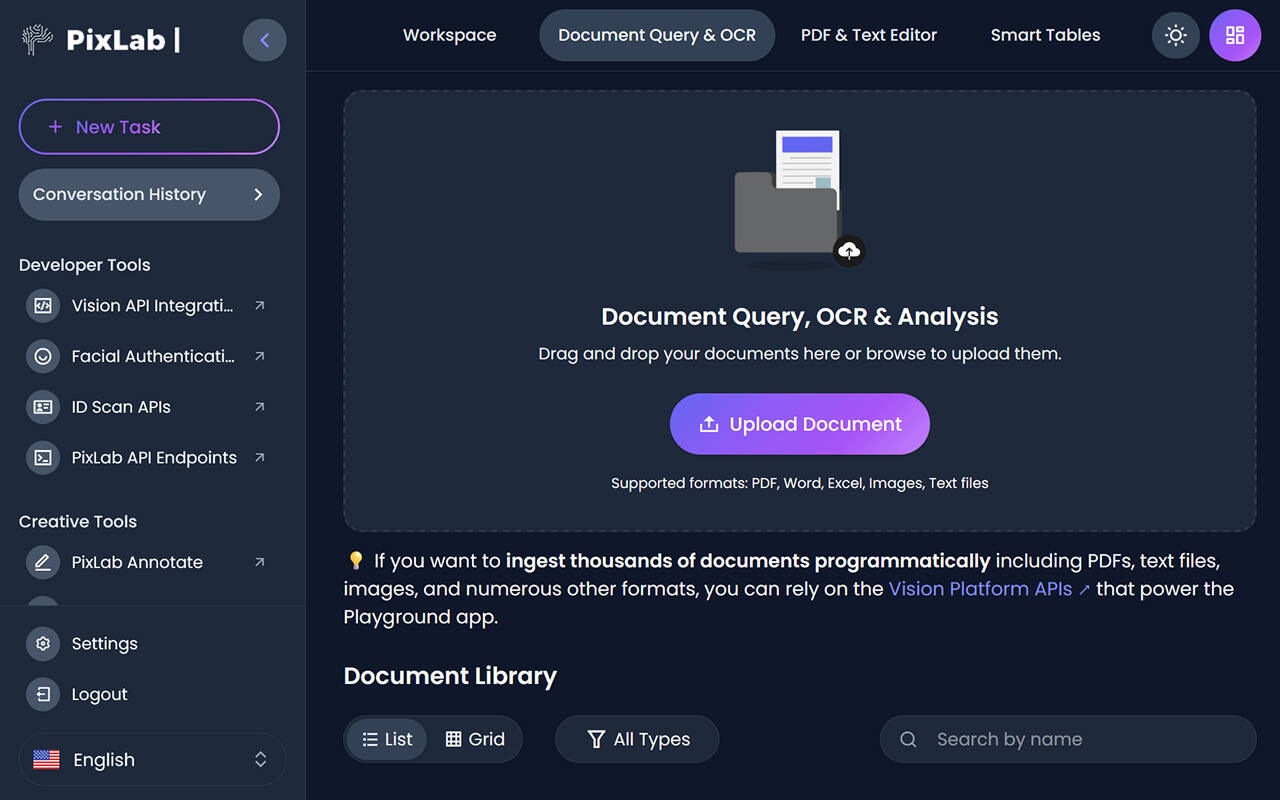Open the All Types filter dropdown
Image resolution: width=1280 pixels, height=800 pixels.
637,739
